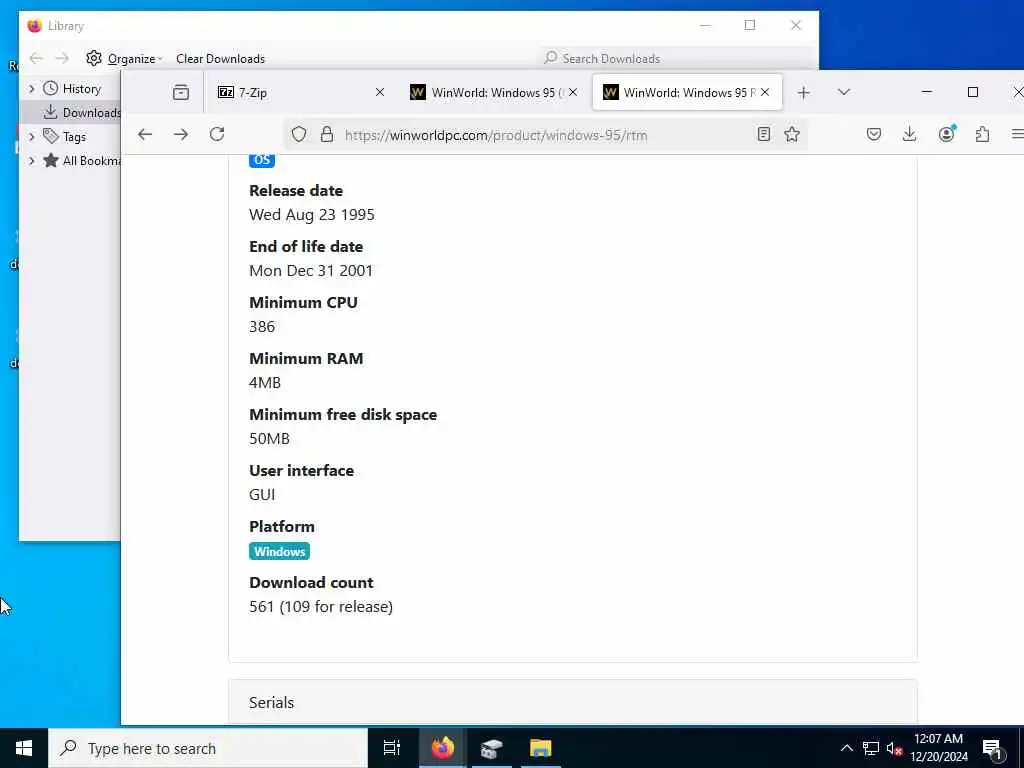Open Firefox View icon in tab bar

point(181,93)
